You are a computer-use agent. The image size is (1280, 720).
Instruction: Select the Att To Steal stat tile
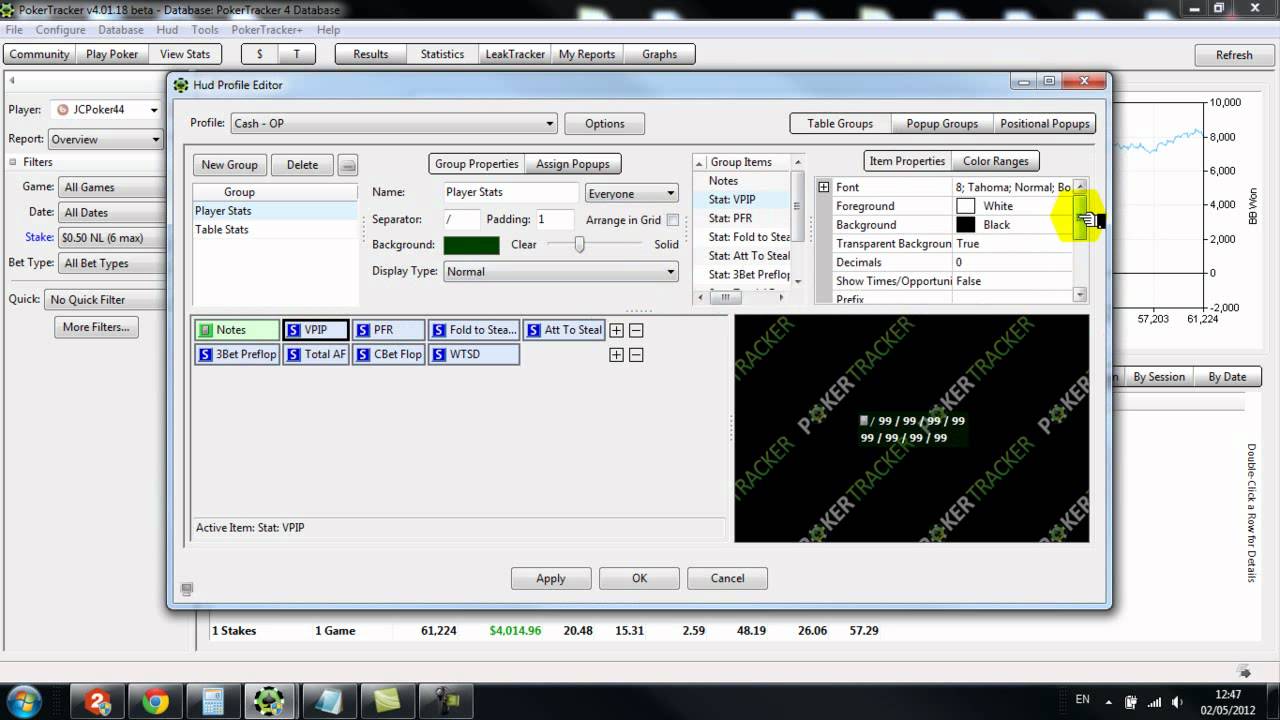click(565, 330)
